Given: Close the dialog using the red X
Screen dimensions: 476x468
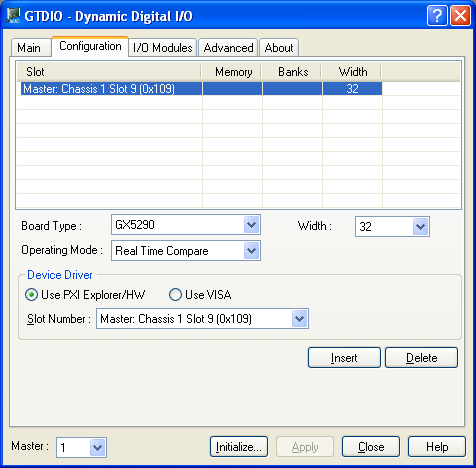Looking at the screenshot, I should pyautogui.click(x=460, y=15).
